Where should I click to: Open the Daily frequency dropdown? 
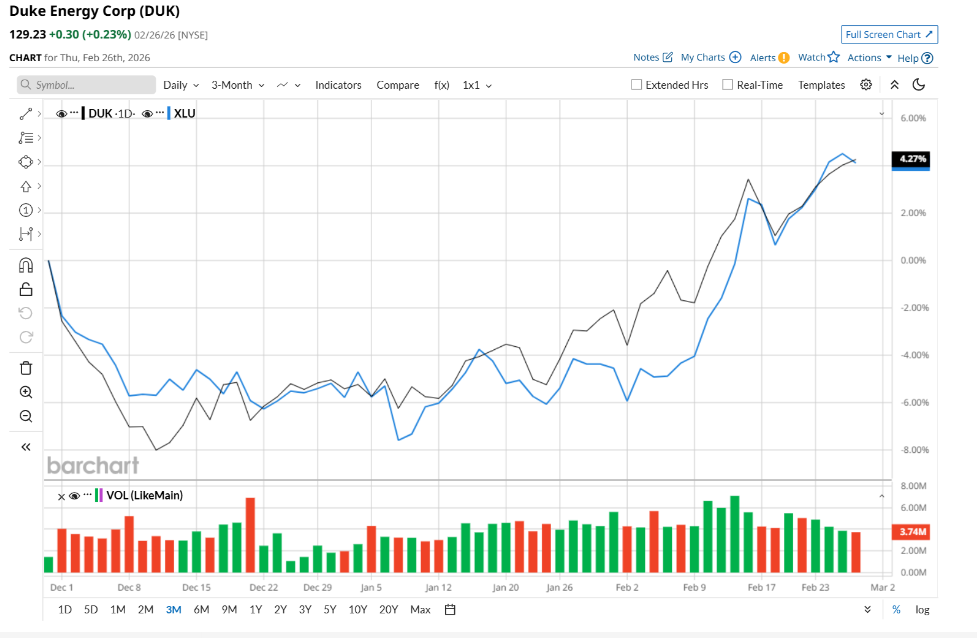coord(181,85)
